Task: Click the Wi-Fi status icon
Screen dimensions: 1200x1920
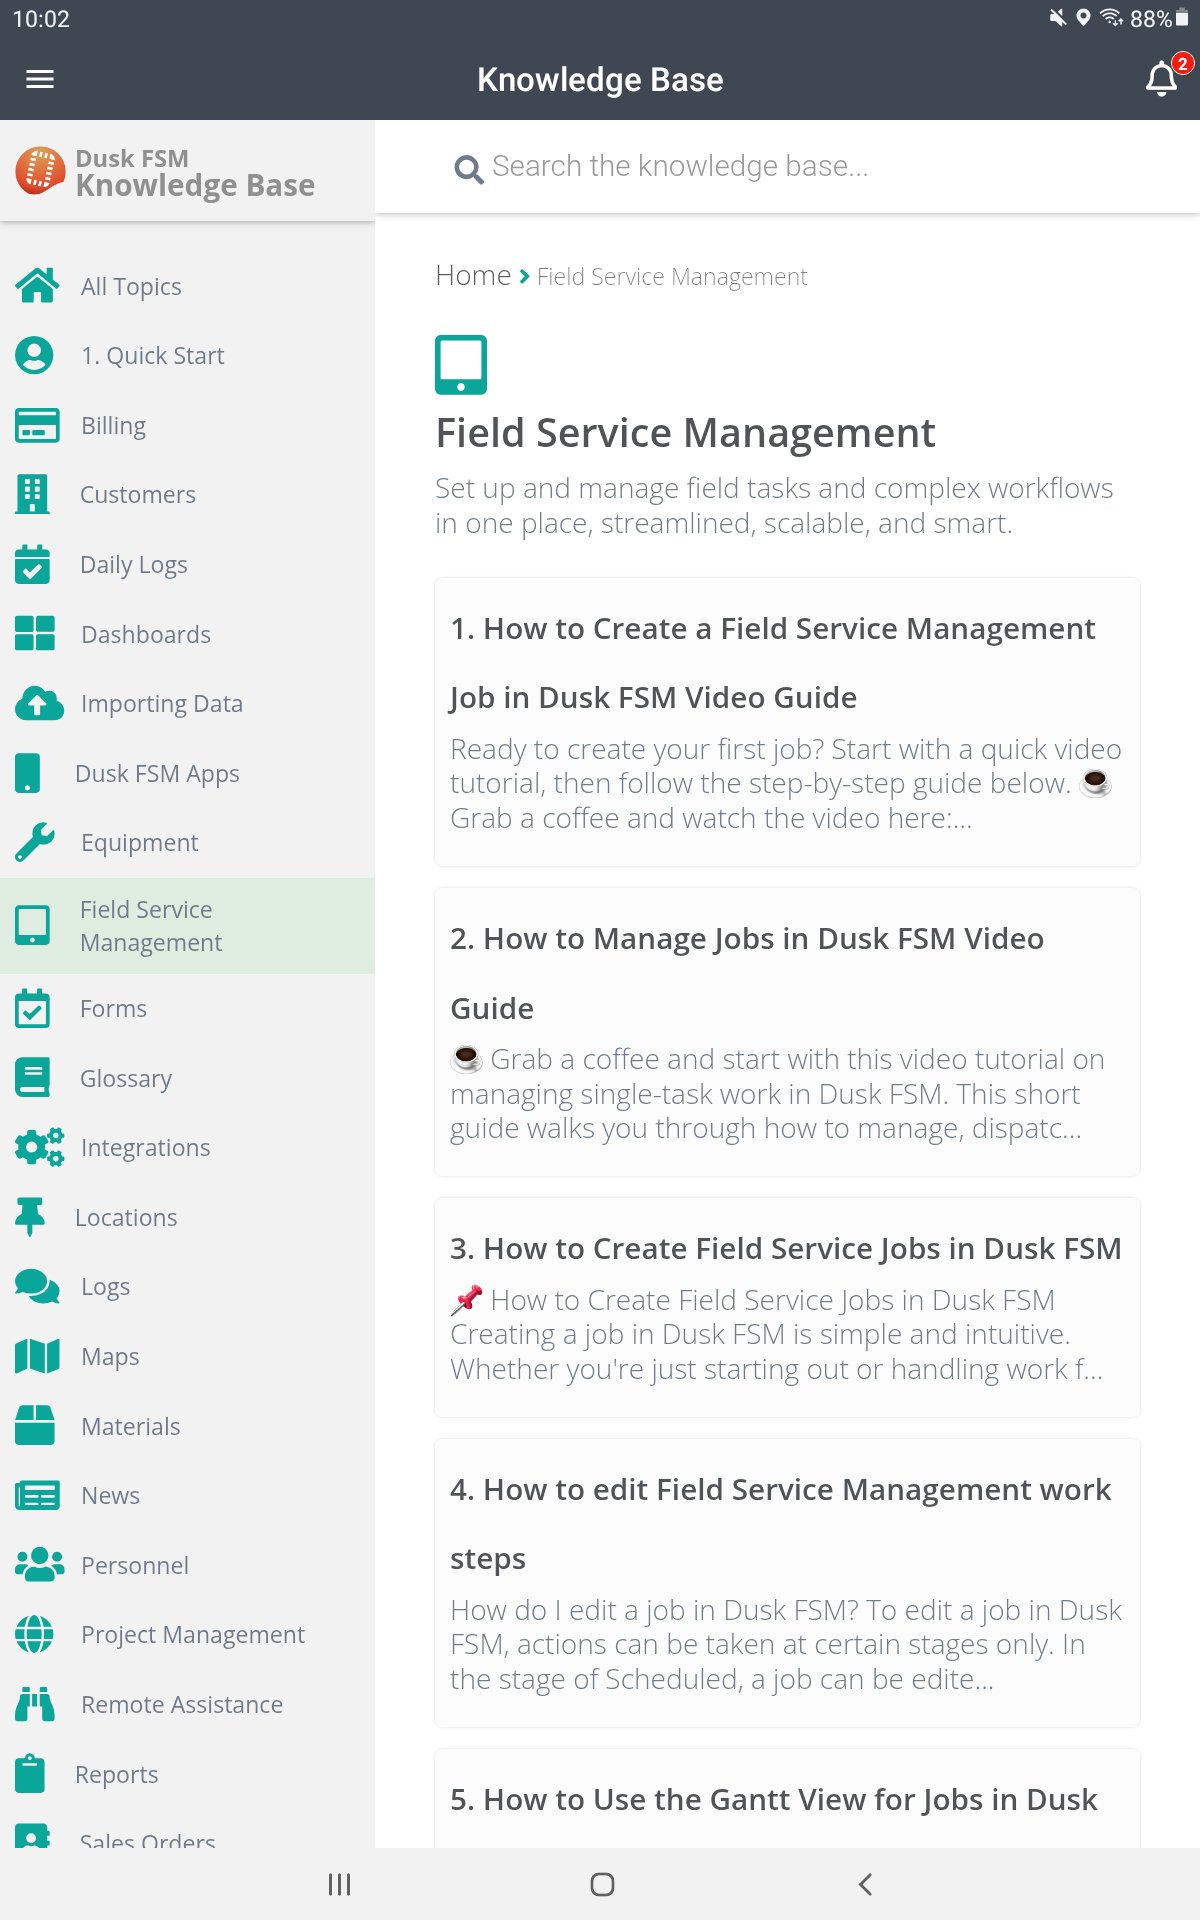Action: [x=1111, y=18]
